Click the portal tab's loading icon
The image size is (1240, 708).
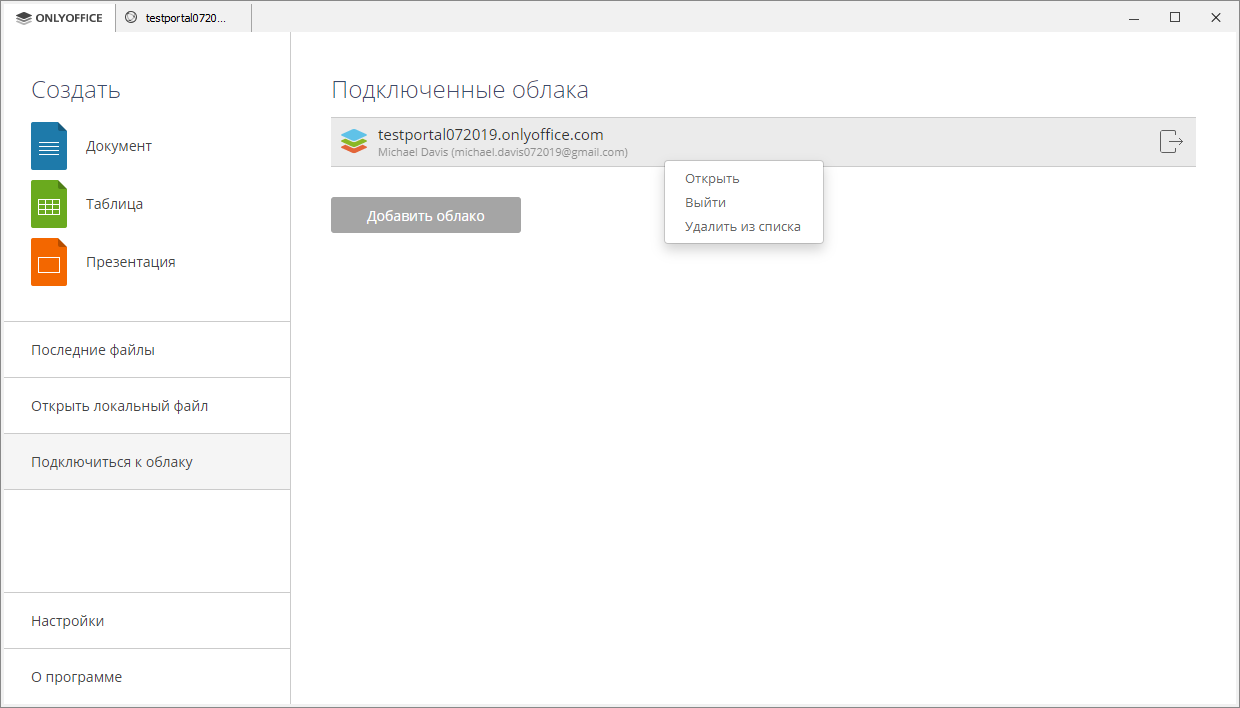click(131, 17)
